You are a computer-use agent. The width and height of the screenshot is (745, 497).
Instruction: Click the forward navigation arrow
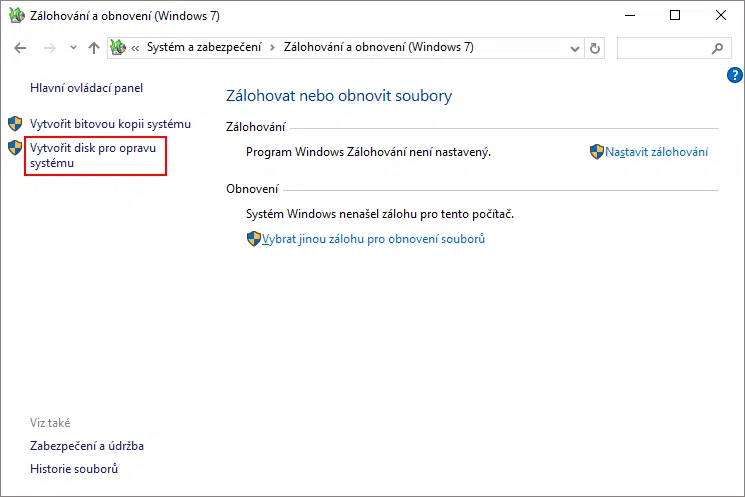(x=49, y=48)
